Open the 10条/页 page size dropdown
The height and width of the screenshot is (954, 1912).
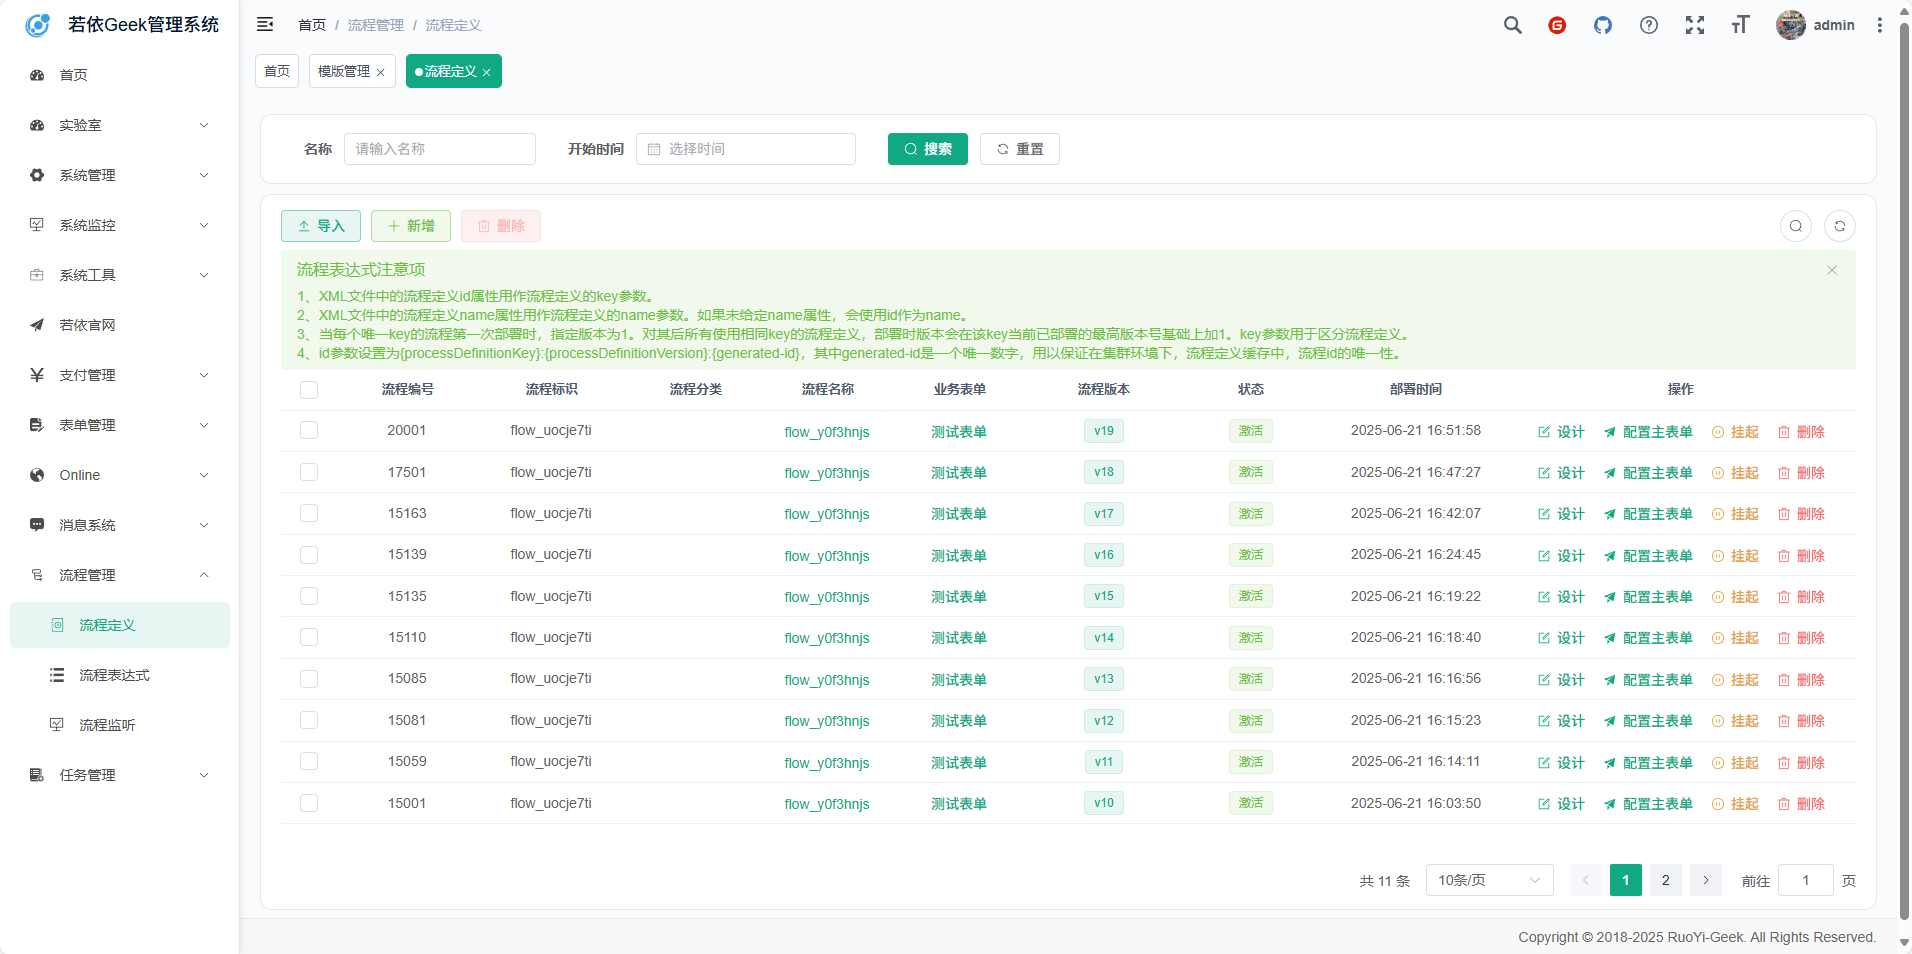coord(1488,880)
